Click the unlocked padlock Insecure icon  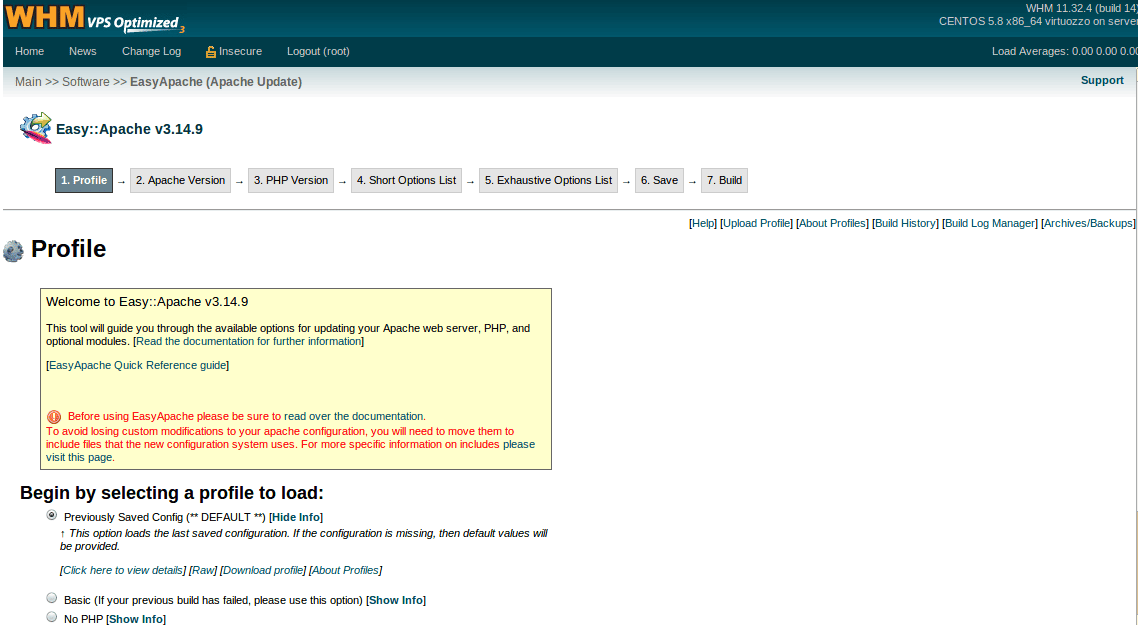[x=210, y=52]
